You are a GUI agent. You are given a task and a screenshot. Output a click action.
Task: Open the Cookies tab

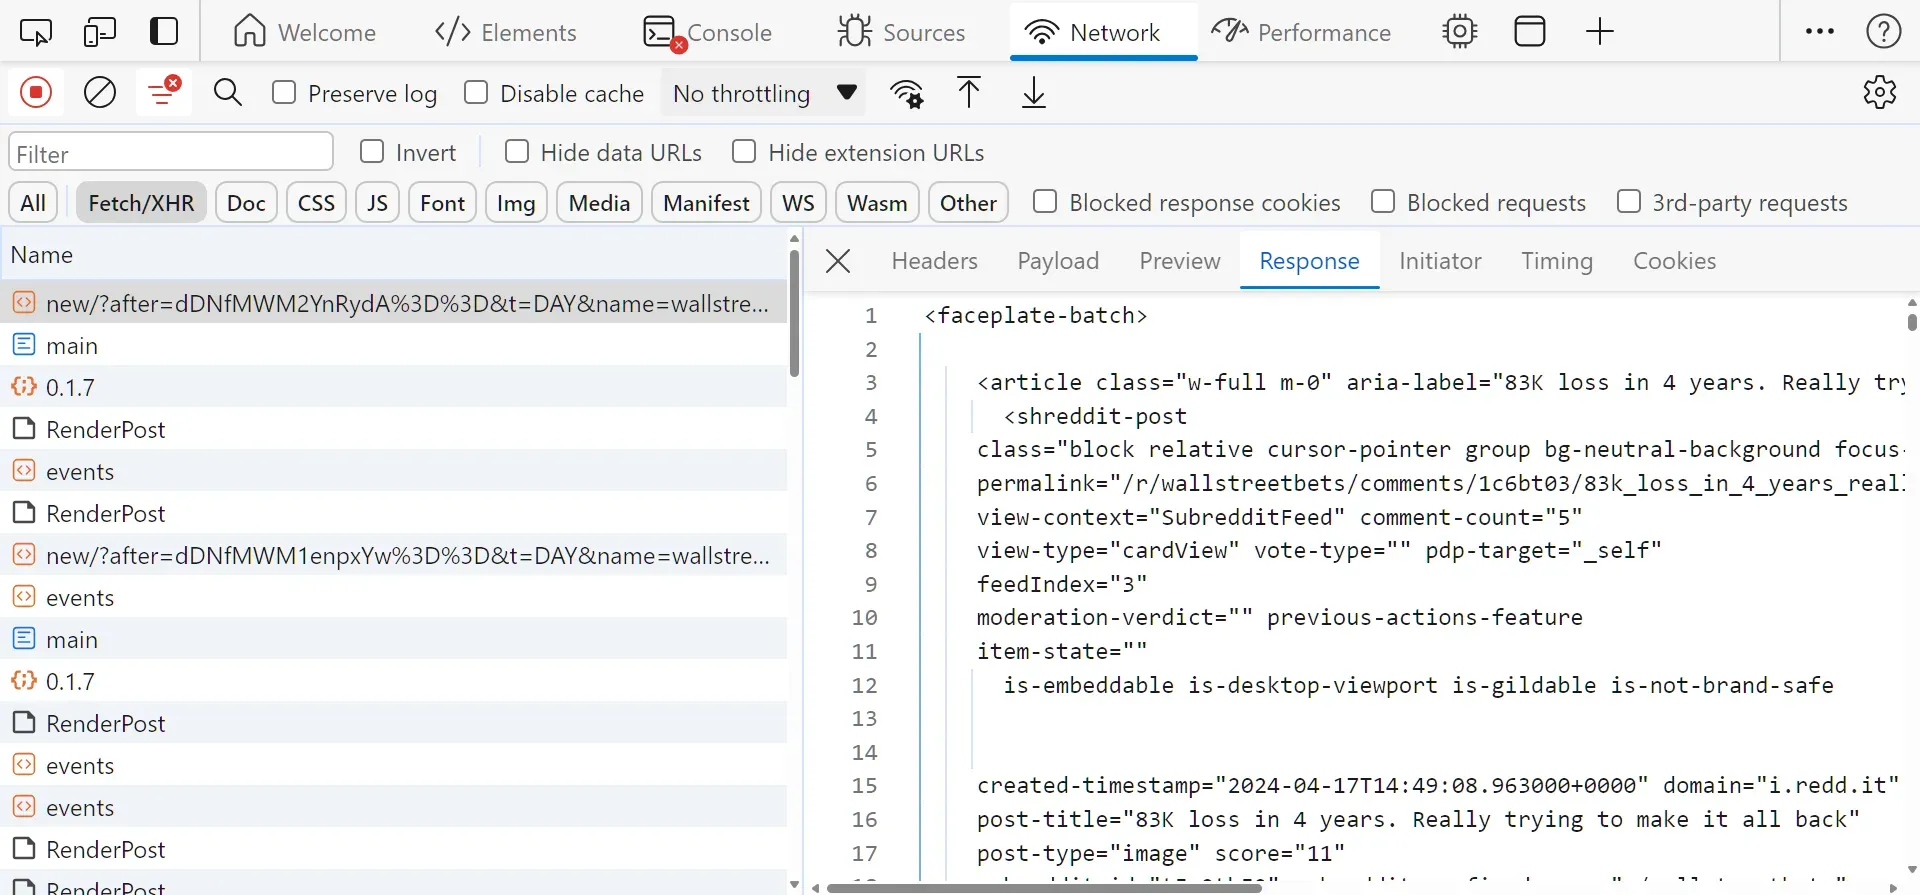(x=1674, y=261)
